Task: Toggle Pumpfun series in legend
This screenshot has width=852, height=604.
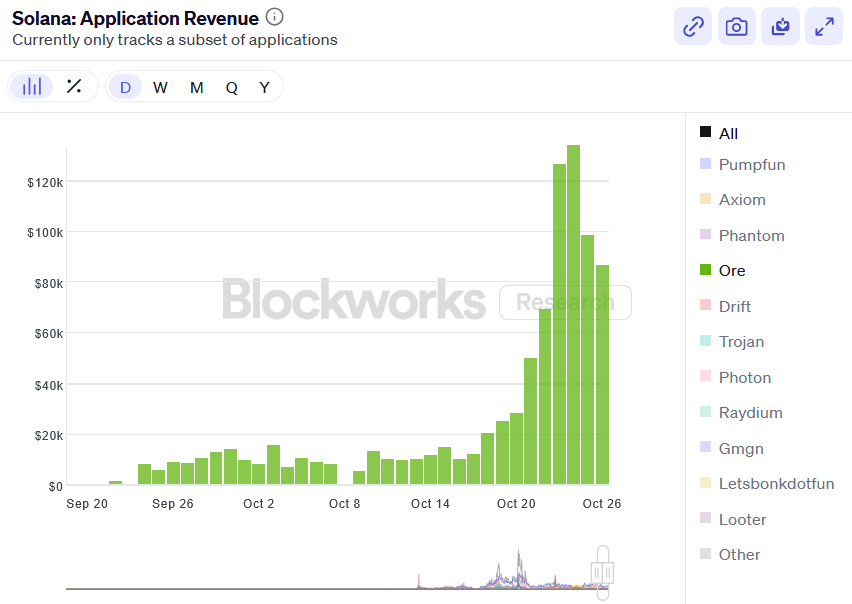Action: tap(742, 165)
